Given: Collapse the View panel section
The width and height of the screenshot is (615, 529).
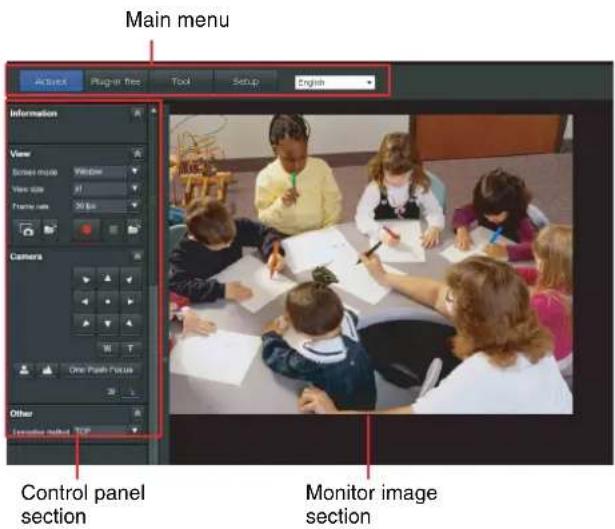Looking at the screenshot, I should (x=137, y=153).
